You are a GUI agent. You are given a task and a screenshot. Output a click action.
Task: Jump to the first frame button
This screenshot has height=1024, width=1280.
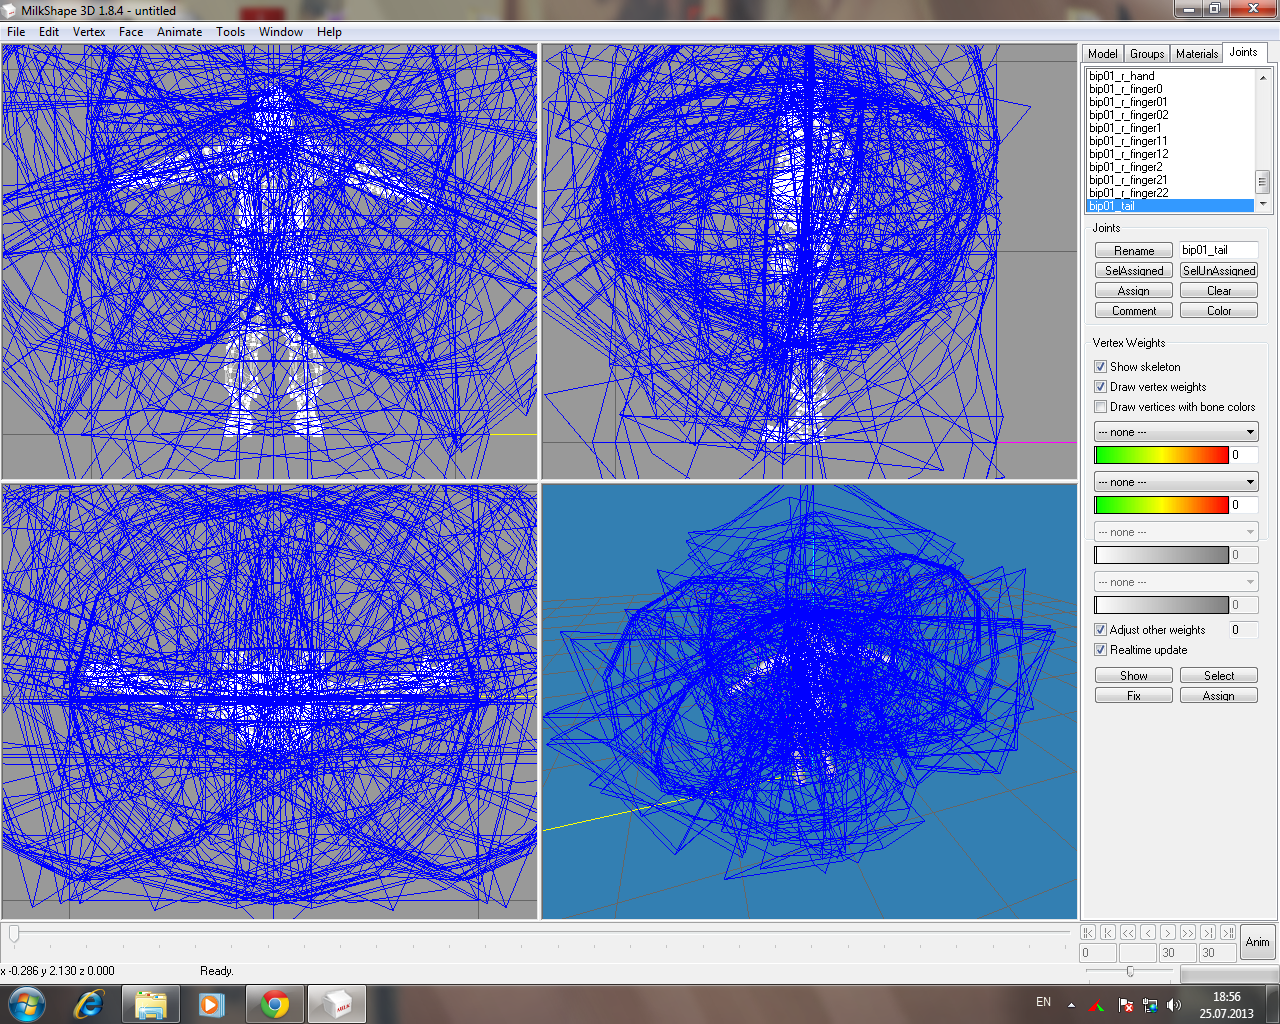(1088, 932)
